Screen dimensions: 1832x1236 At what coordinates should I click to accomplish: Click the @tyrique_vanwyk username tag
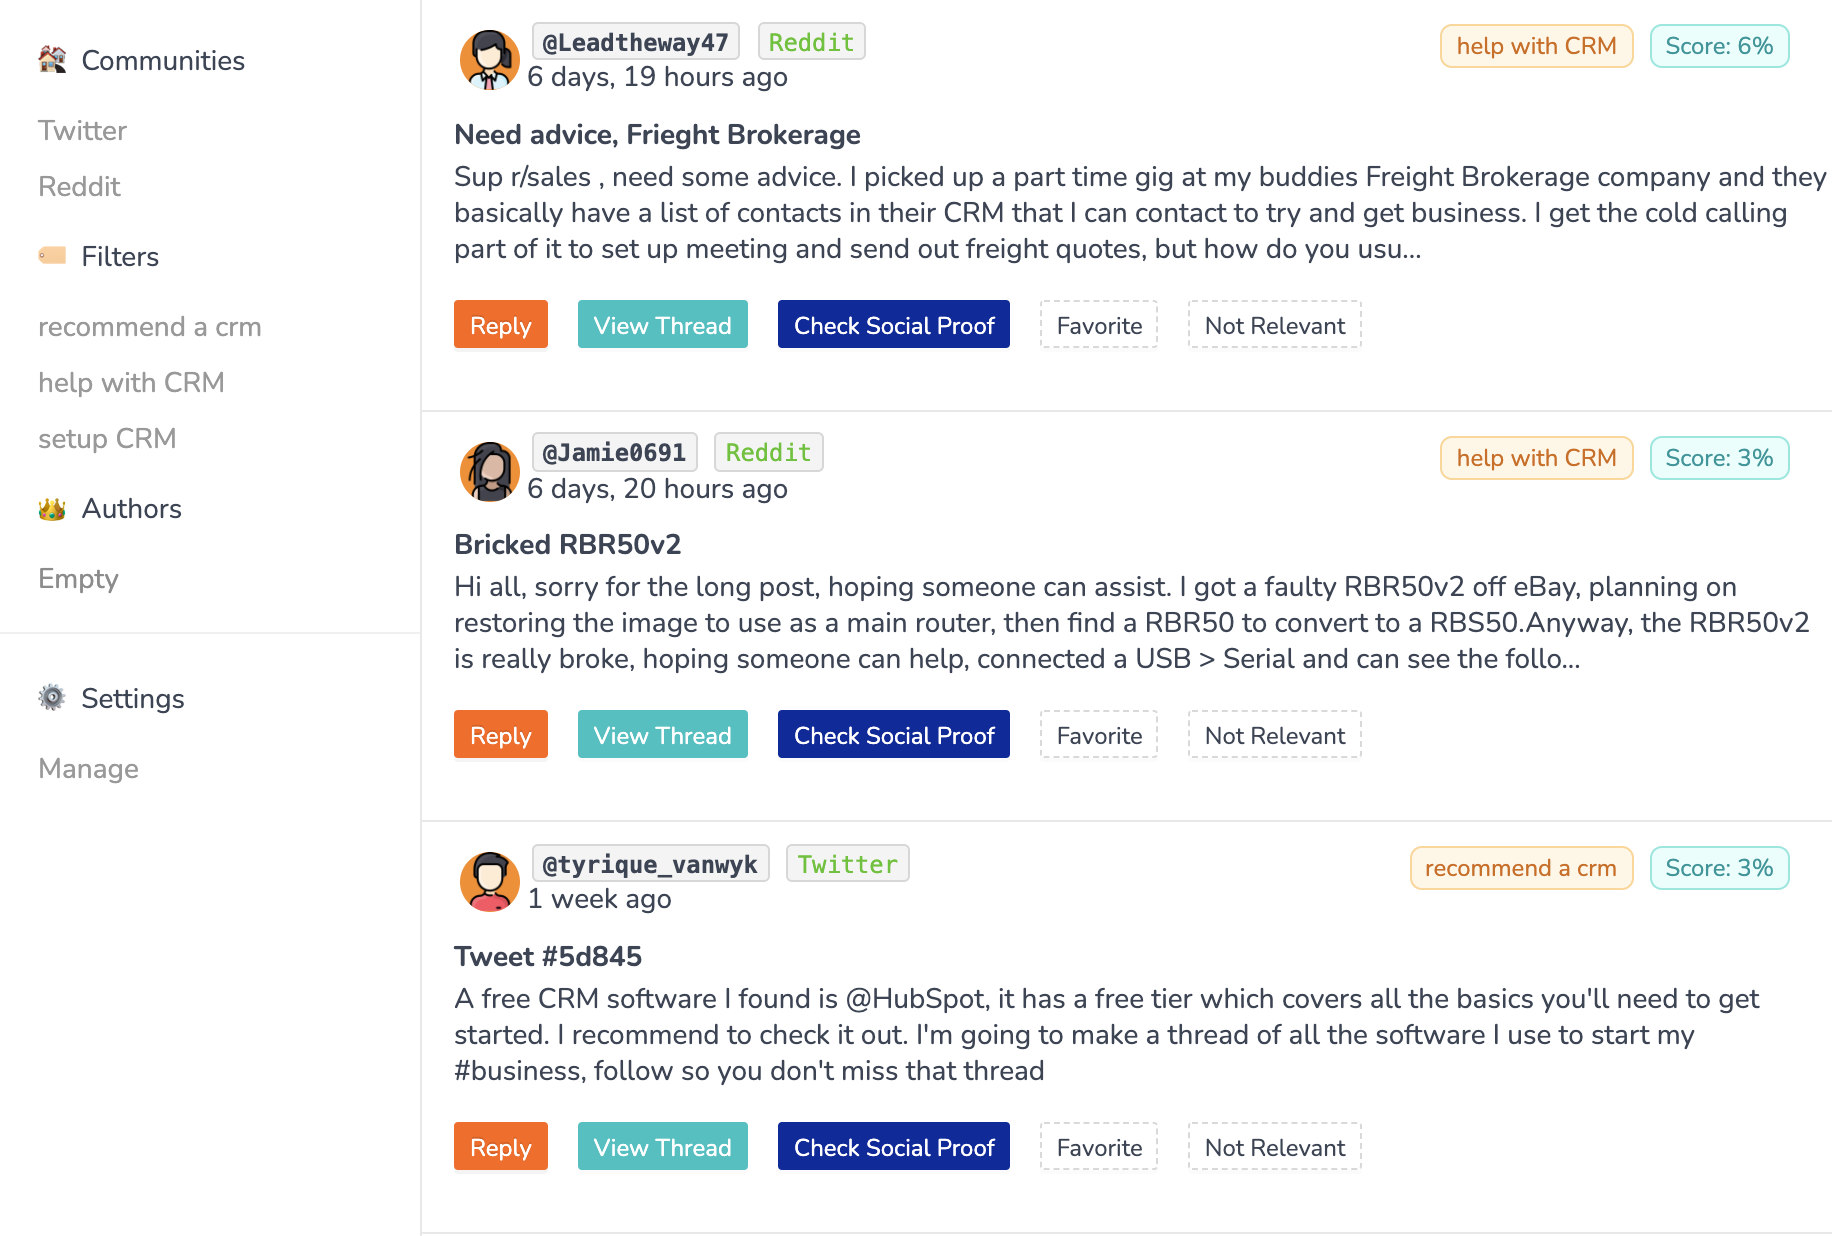[x=650, y=864]
